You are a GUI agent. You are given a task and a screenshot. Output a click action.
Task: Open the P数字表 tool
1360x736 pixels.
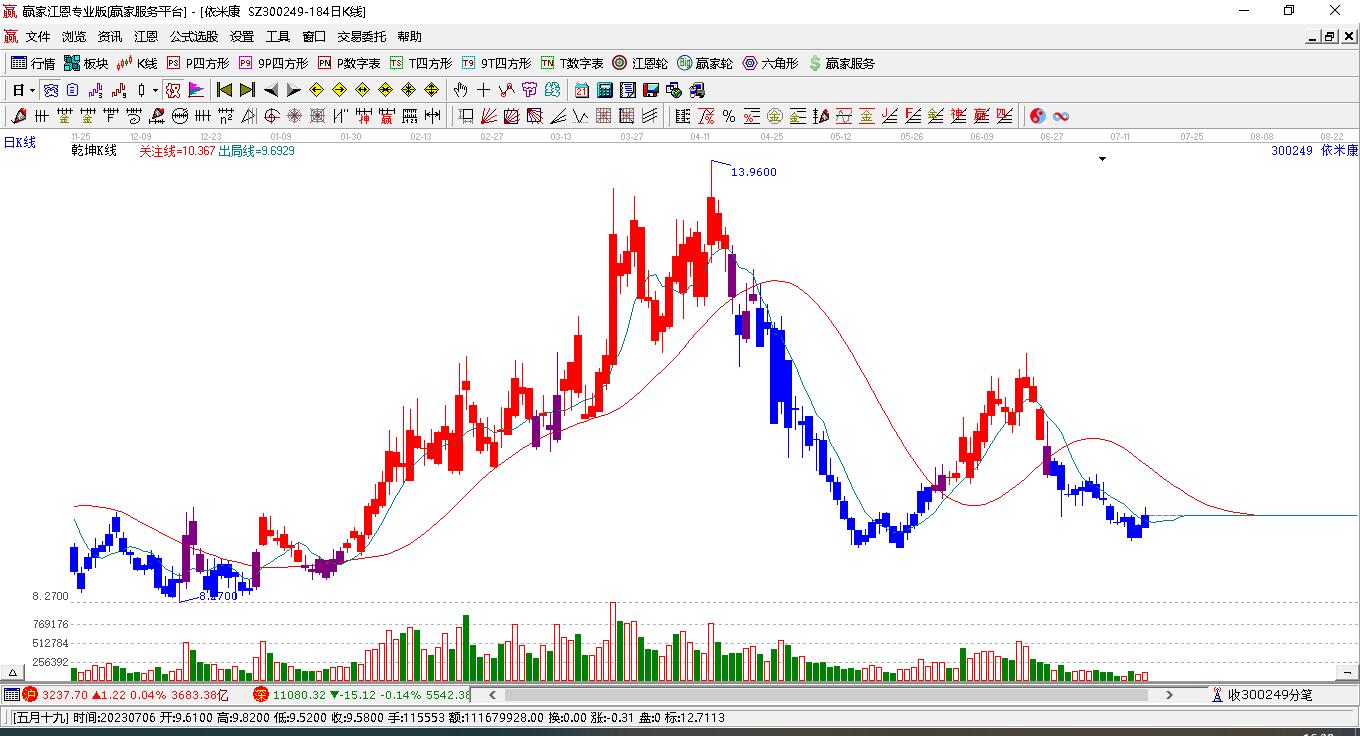pos(349,63)
